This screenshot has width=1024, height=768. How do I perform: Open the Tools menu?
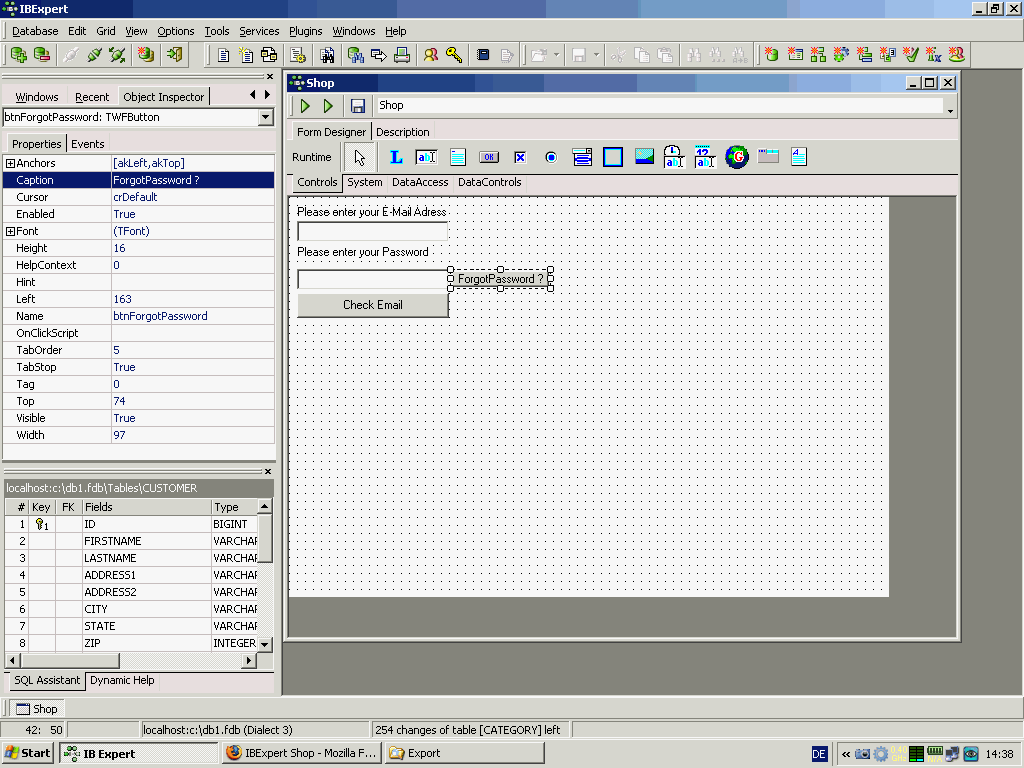coord(217,31)
